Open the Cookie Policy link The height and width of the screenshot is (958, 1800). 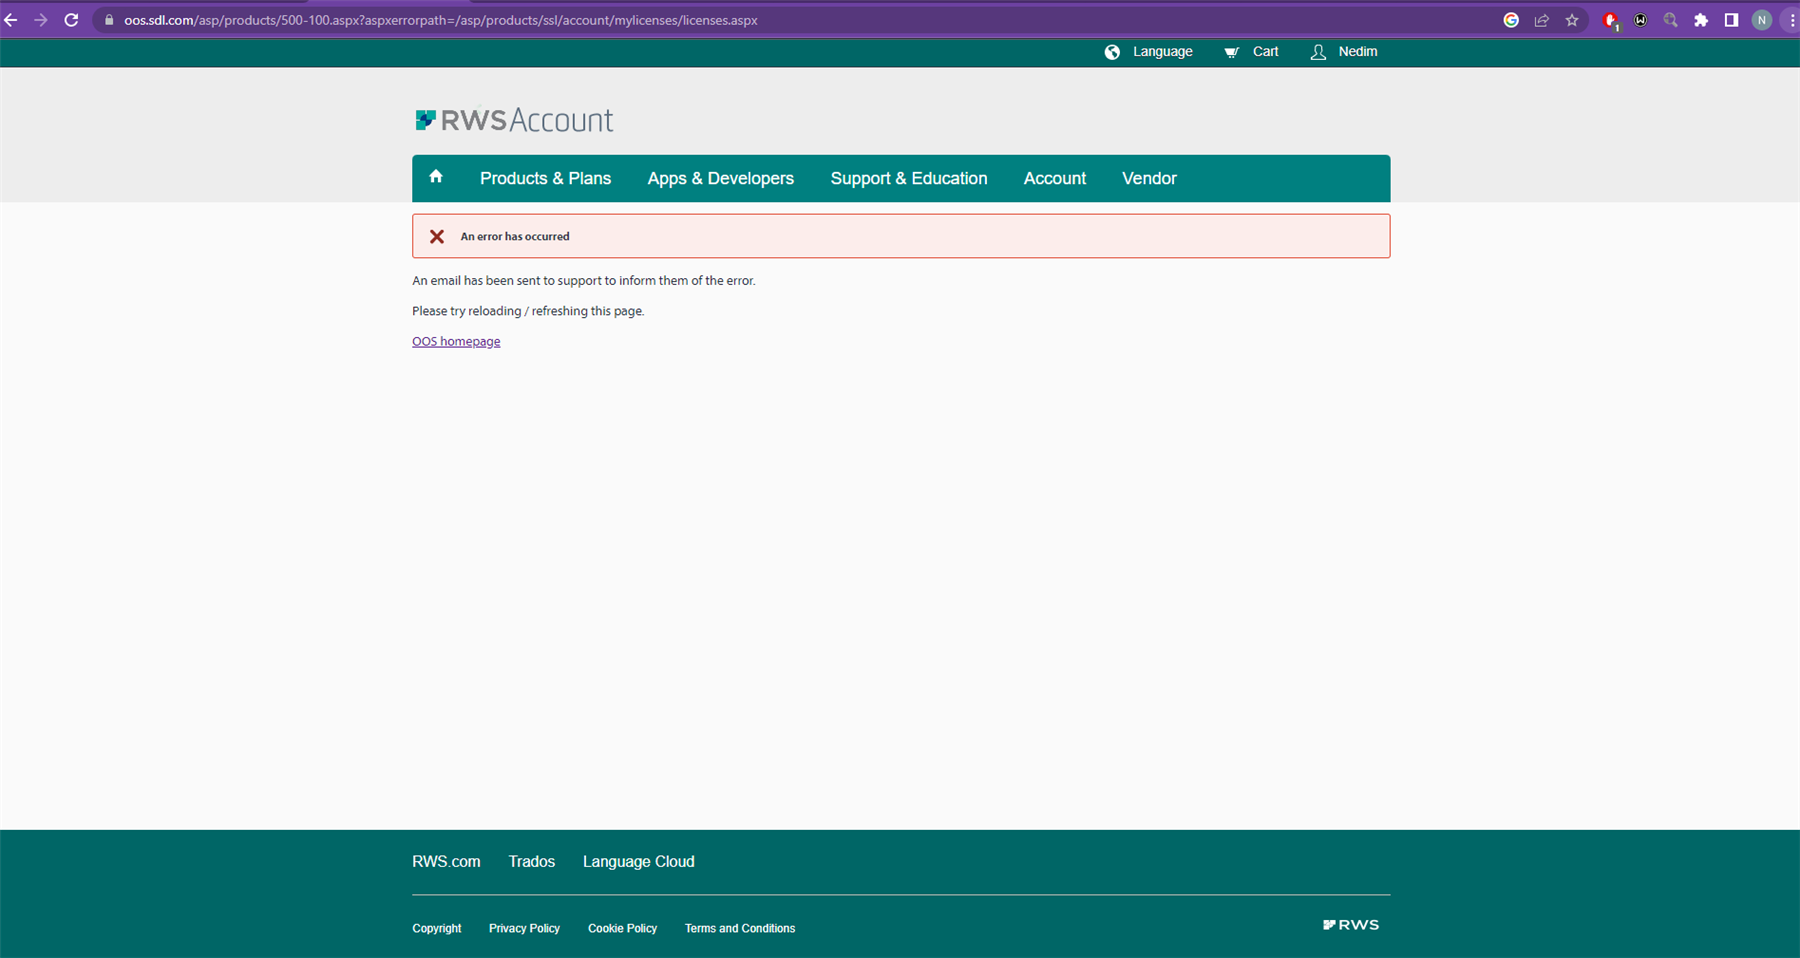pyautogui.click(x=622, y=929)
